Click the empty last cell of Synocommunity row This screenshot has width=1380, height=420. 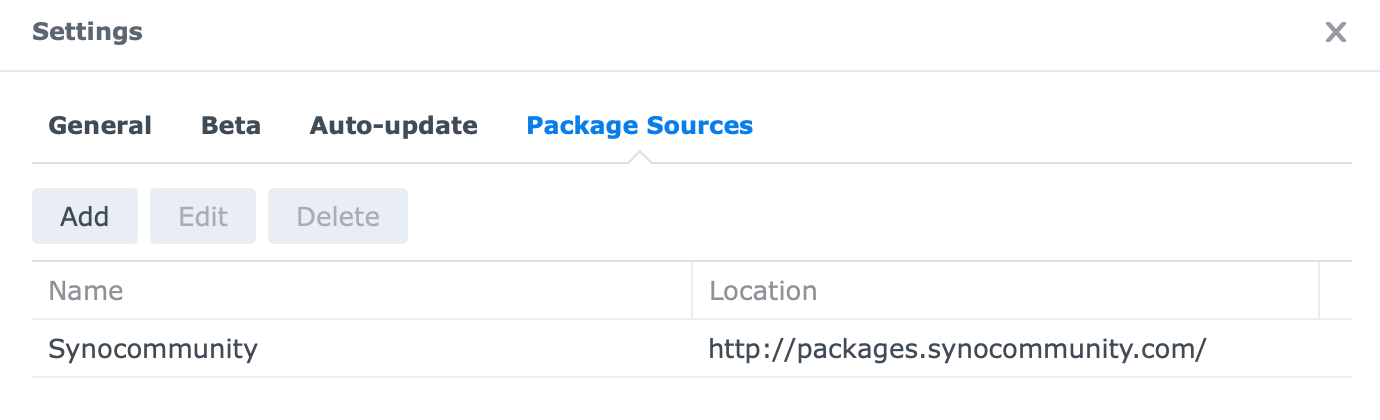(x=1336, y=349)
